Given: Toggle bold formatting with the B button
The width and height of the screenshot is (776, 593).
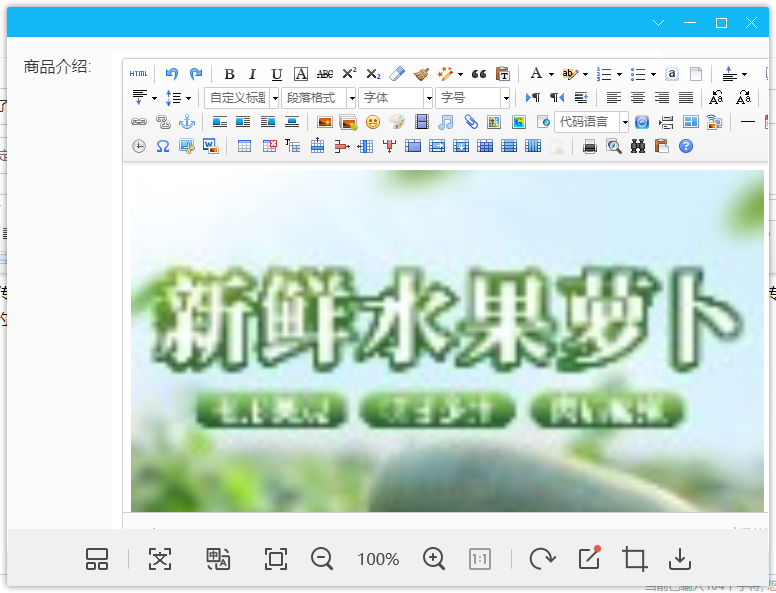Looking at the screenshot, I should click(229, 74).
